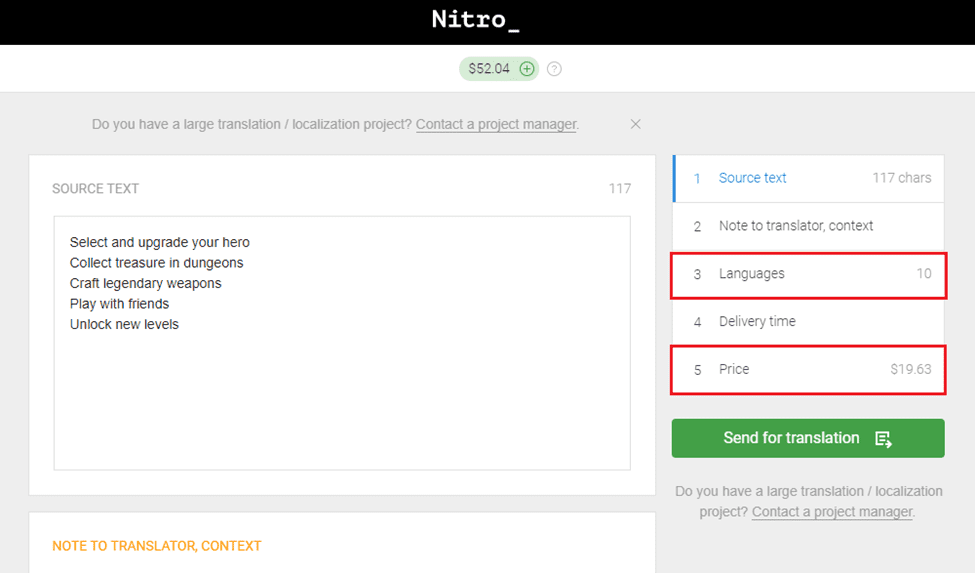Place cursor on "Unlock new levels" line

[x=124, y=324]
